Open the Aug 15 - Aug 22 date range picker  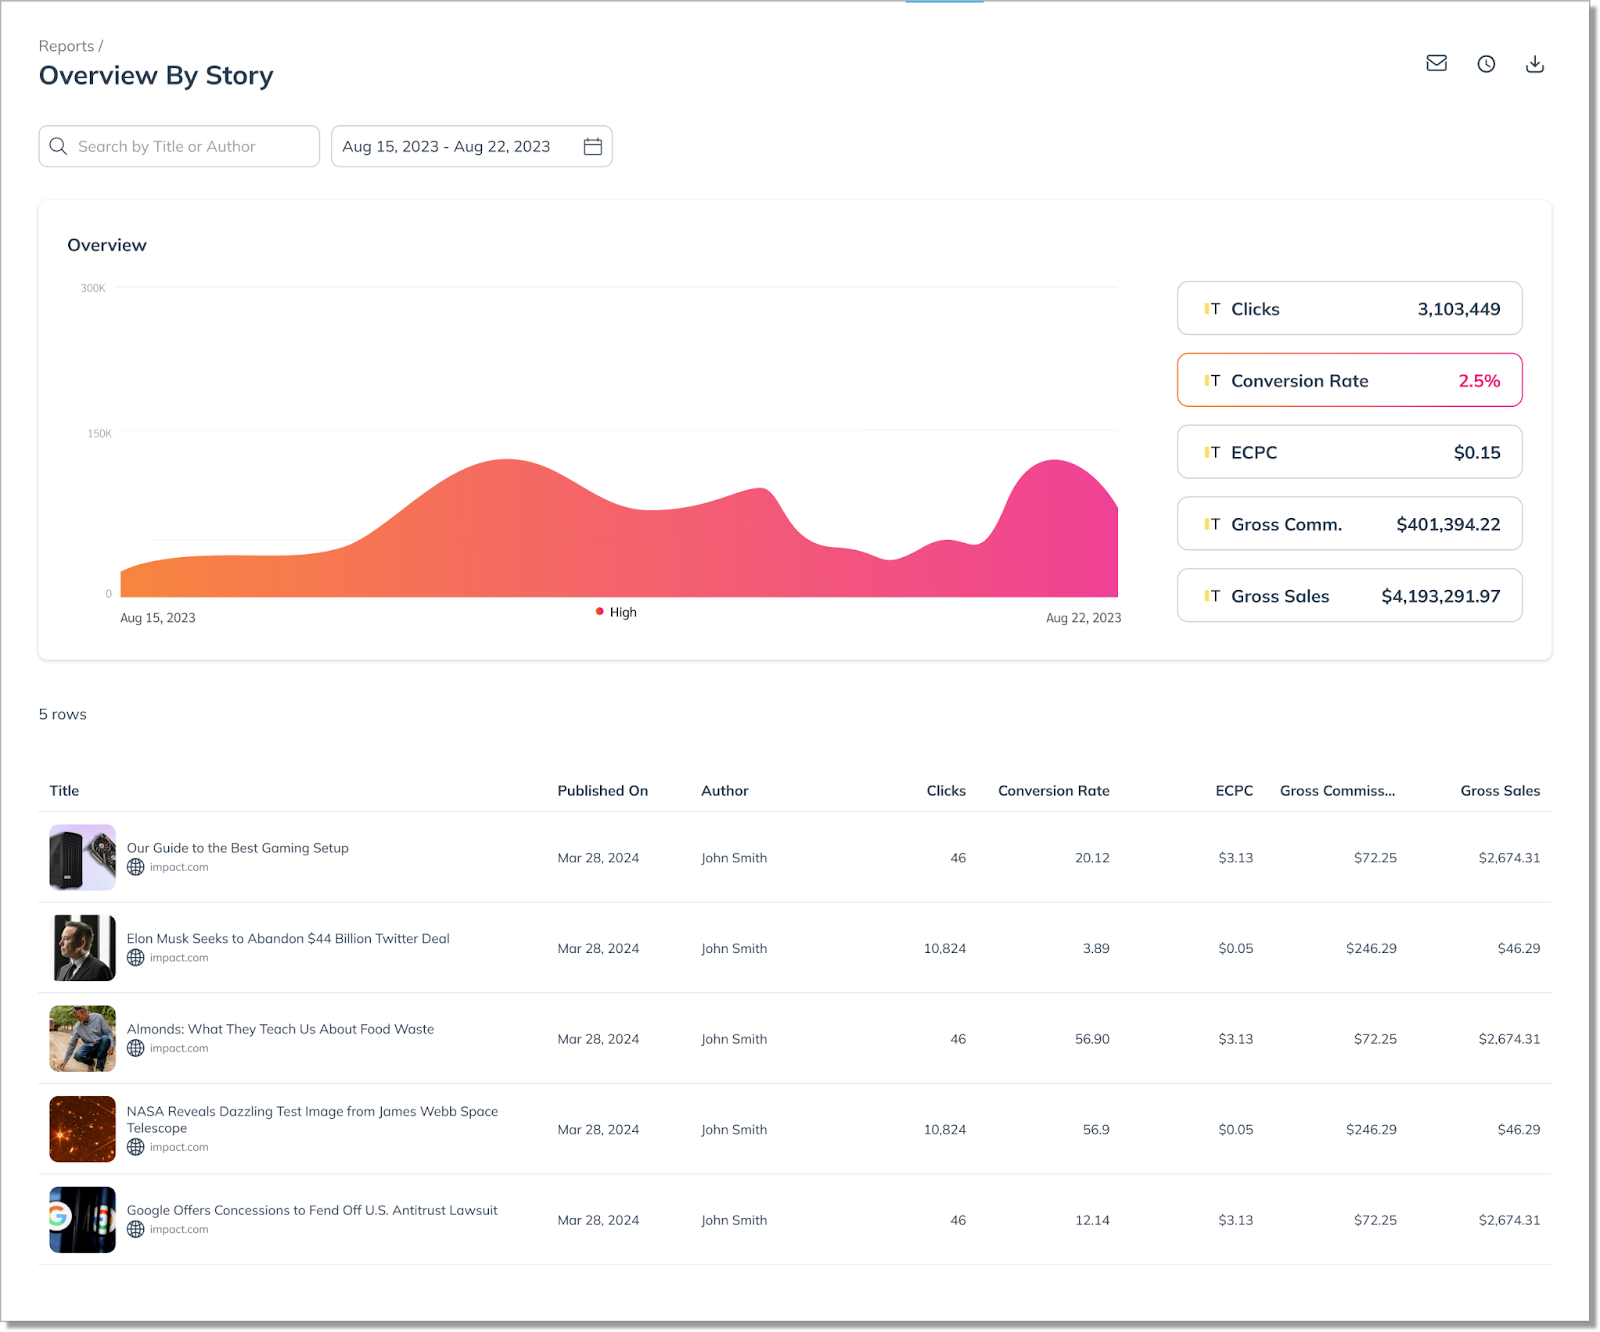tap(471, 146)
